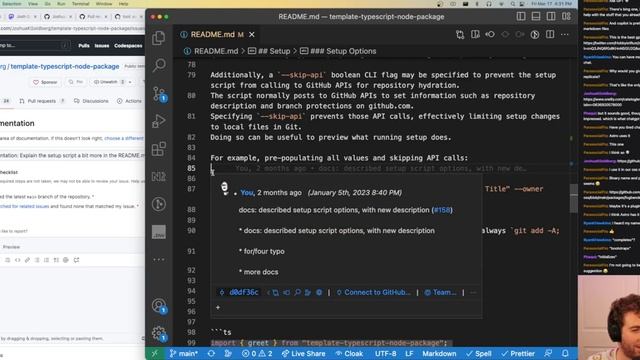
Task: Open commit d0df36c in the blame hover
Action: [x=239, y=292]
